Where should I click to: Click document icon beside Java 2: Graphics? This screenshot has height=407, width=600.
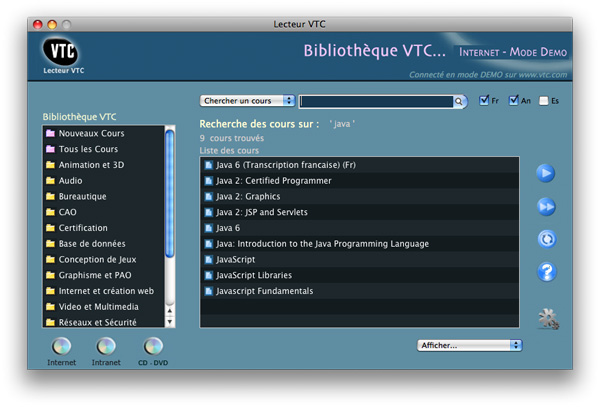coord(209,197)
